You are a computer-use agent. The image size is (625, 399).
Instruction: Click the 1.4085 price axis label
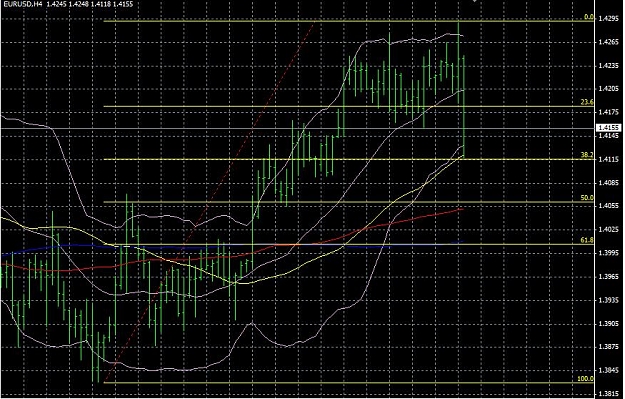point(609,183)
